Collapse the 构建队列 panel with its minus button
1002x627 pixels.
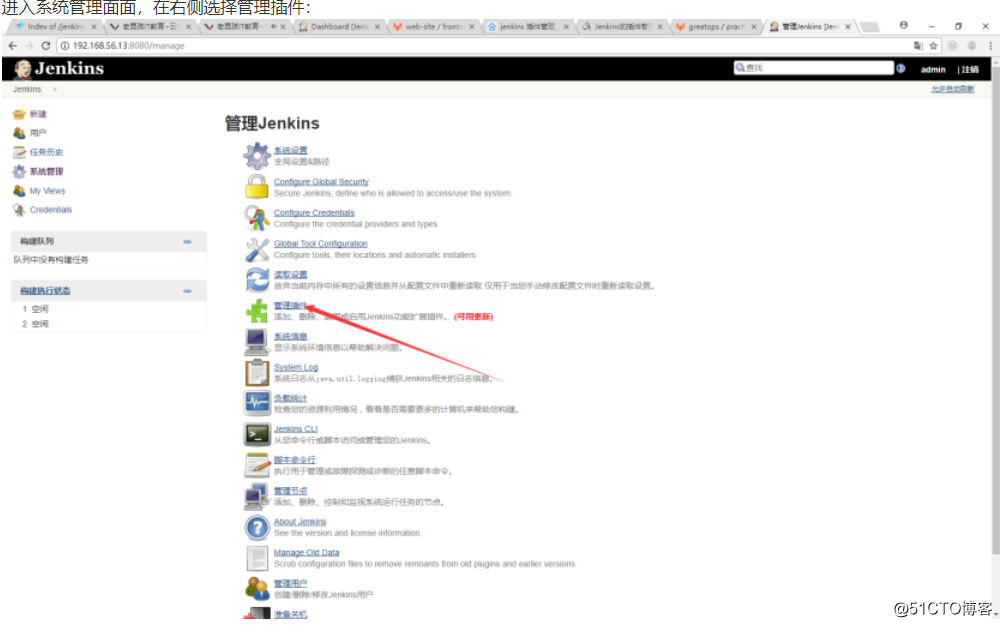pyautogui.click(x=187, y=242)
